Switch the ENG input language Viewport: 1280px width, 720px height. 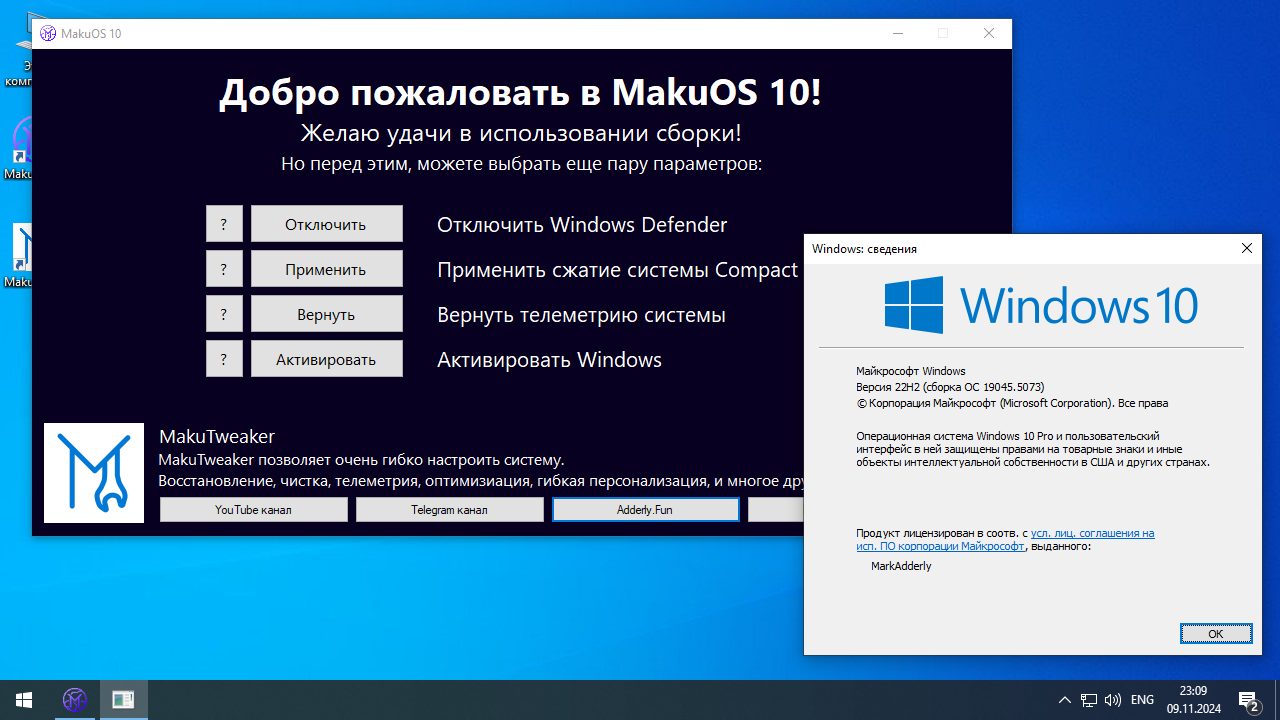click(1142, 700)
